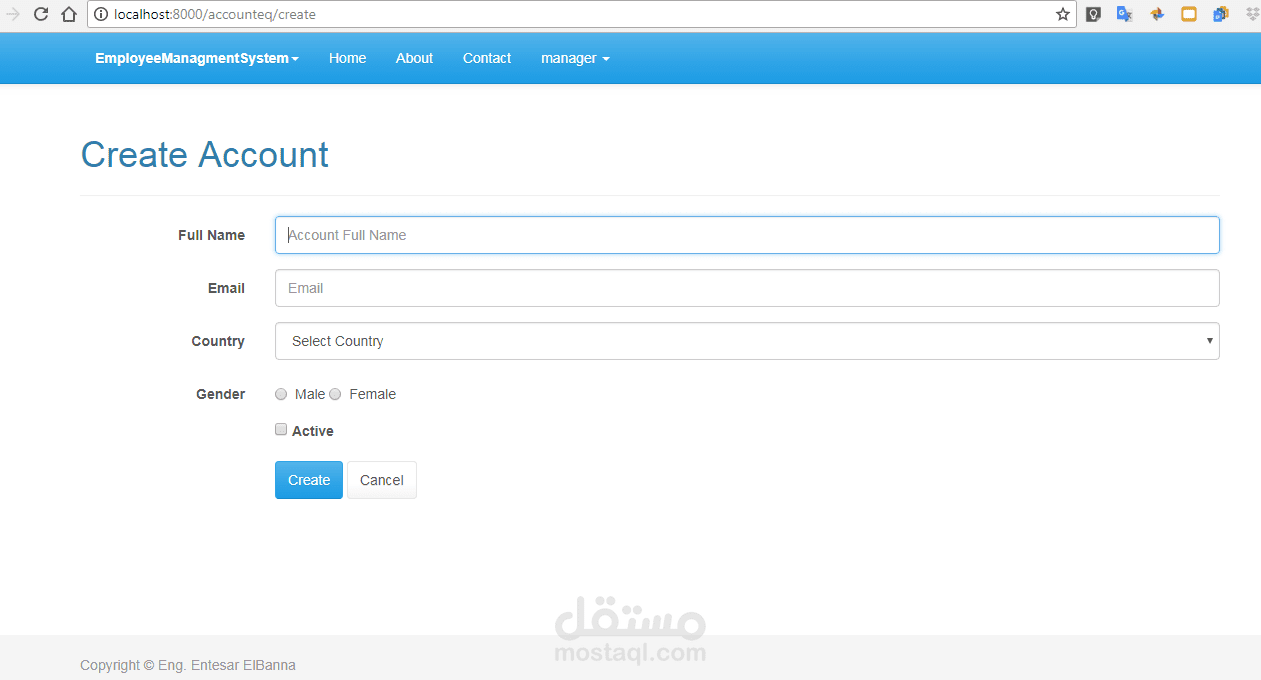The height and width of the screenshot is (680, 1261).
Task: Click the Email field label
Action: [x=226, y=288]
